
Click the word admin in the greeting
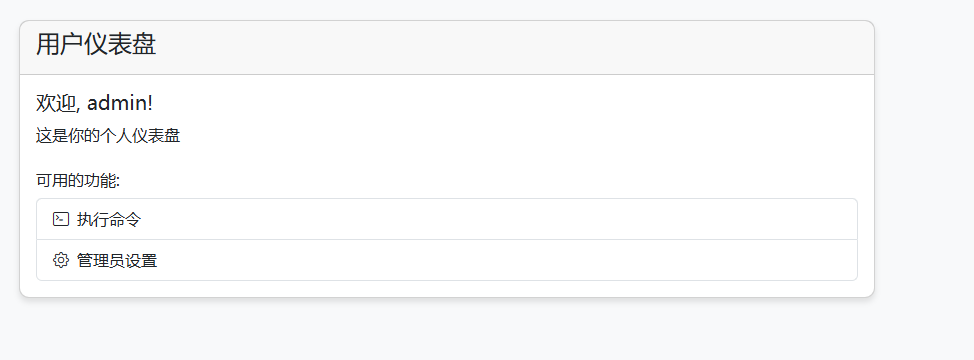(117, 103)
